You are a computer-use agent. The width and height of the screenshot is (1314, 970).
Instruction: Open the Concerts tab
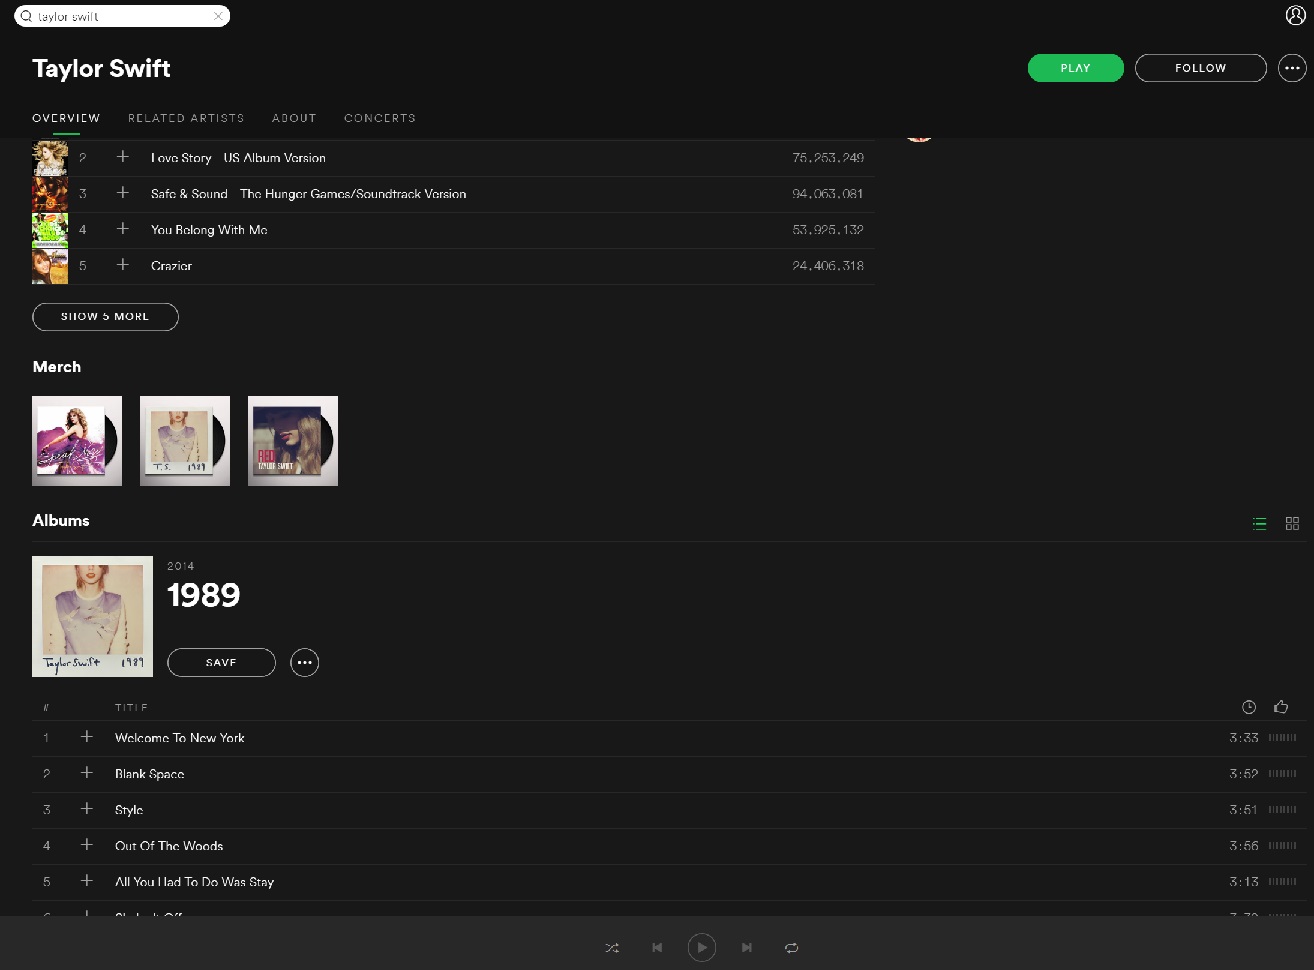(380, 118)
